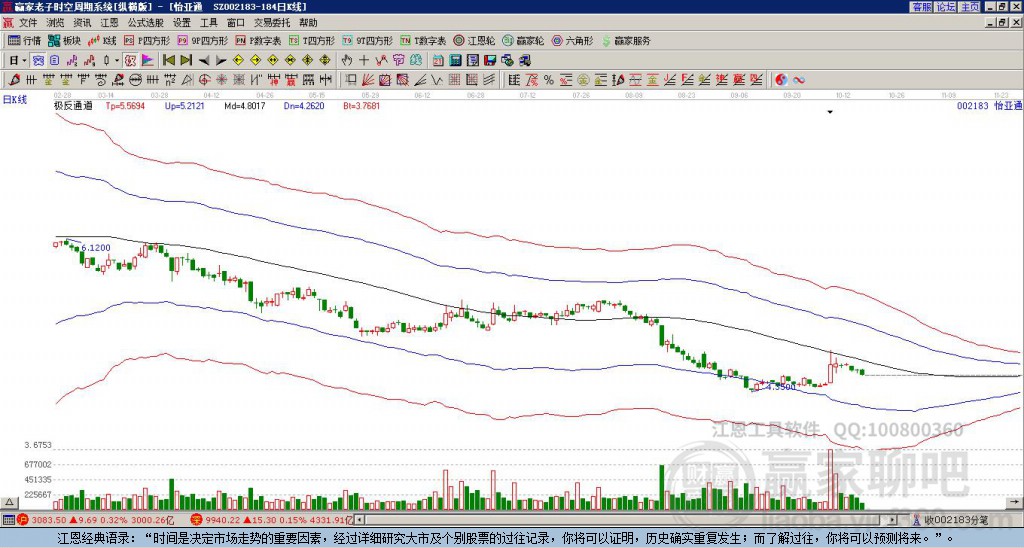Select the hand pan tool
Image resolution: width=1024 pixels, height=548 pixels.
pyautogui.click(x=347, y=61)
